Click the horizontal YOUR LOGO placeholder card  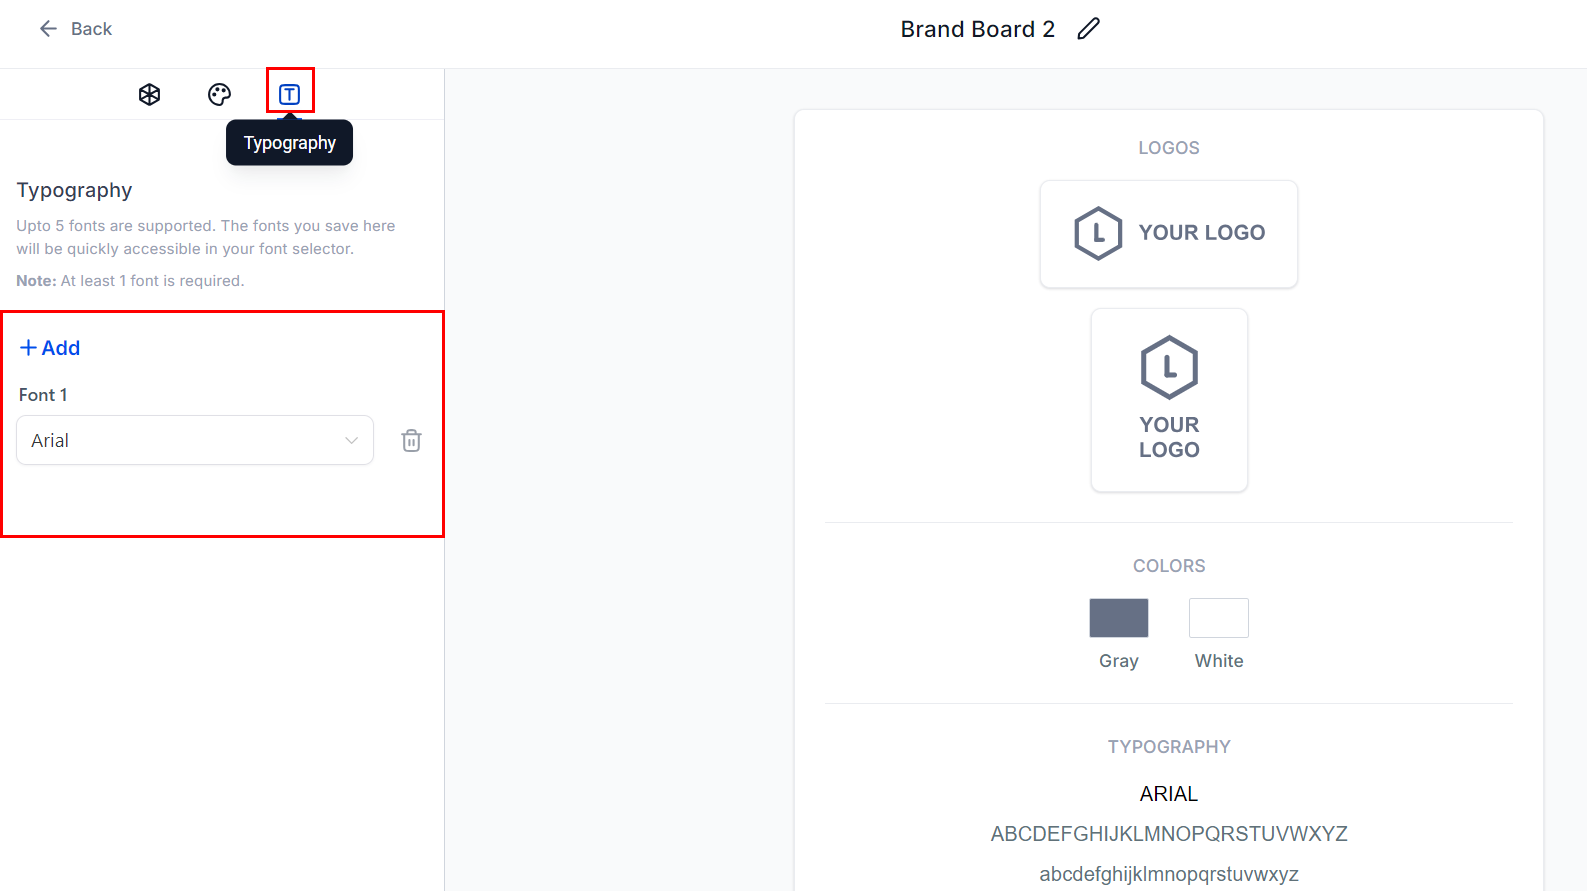click(1168, 233)
